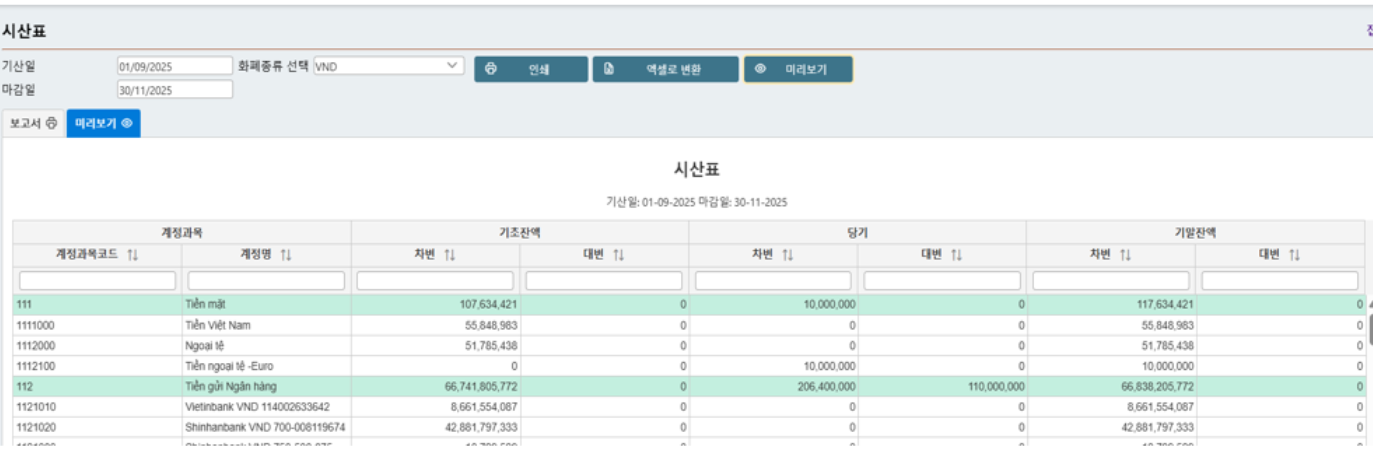This screenshot has width=1373, height=457.
Task: Sort by 계정과목코드 column arrows
Action: pyautogui.click(x=132, y=256)
